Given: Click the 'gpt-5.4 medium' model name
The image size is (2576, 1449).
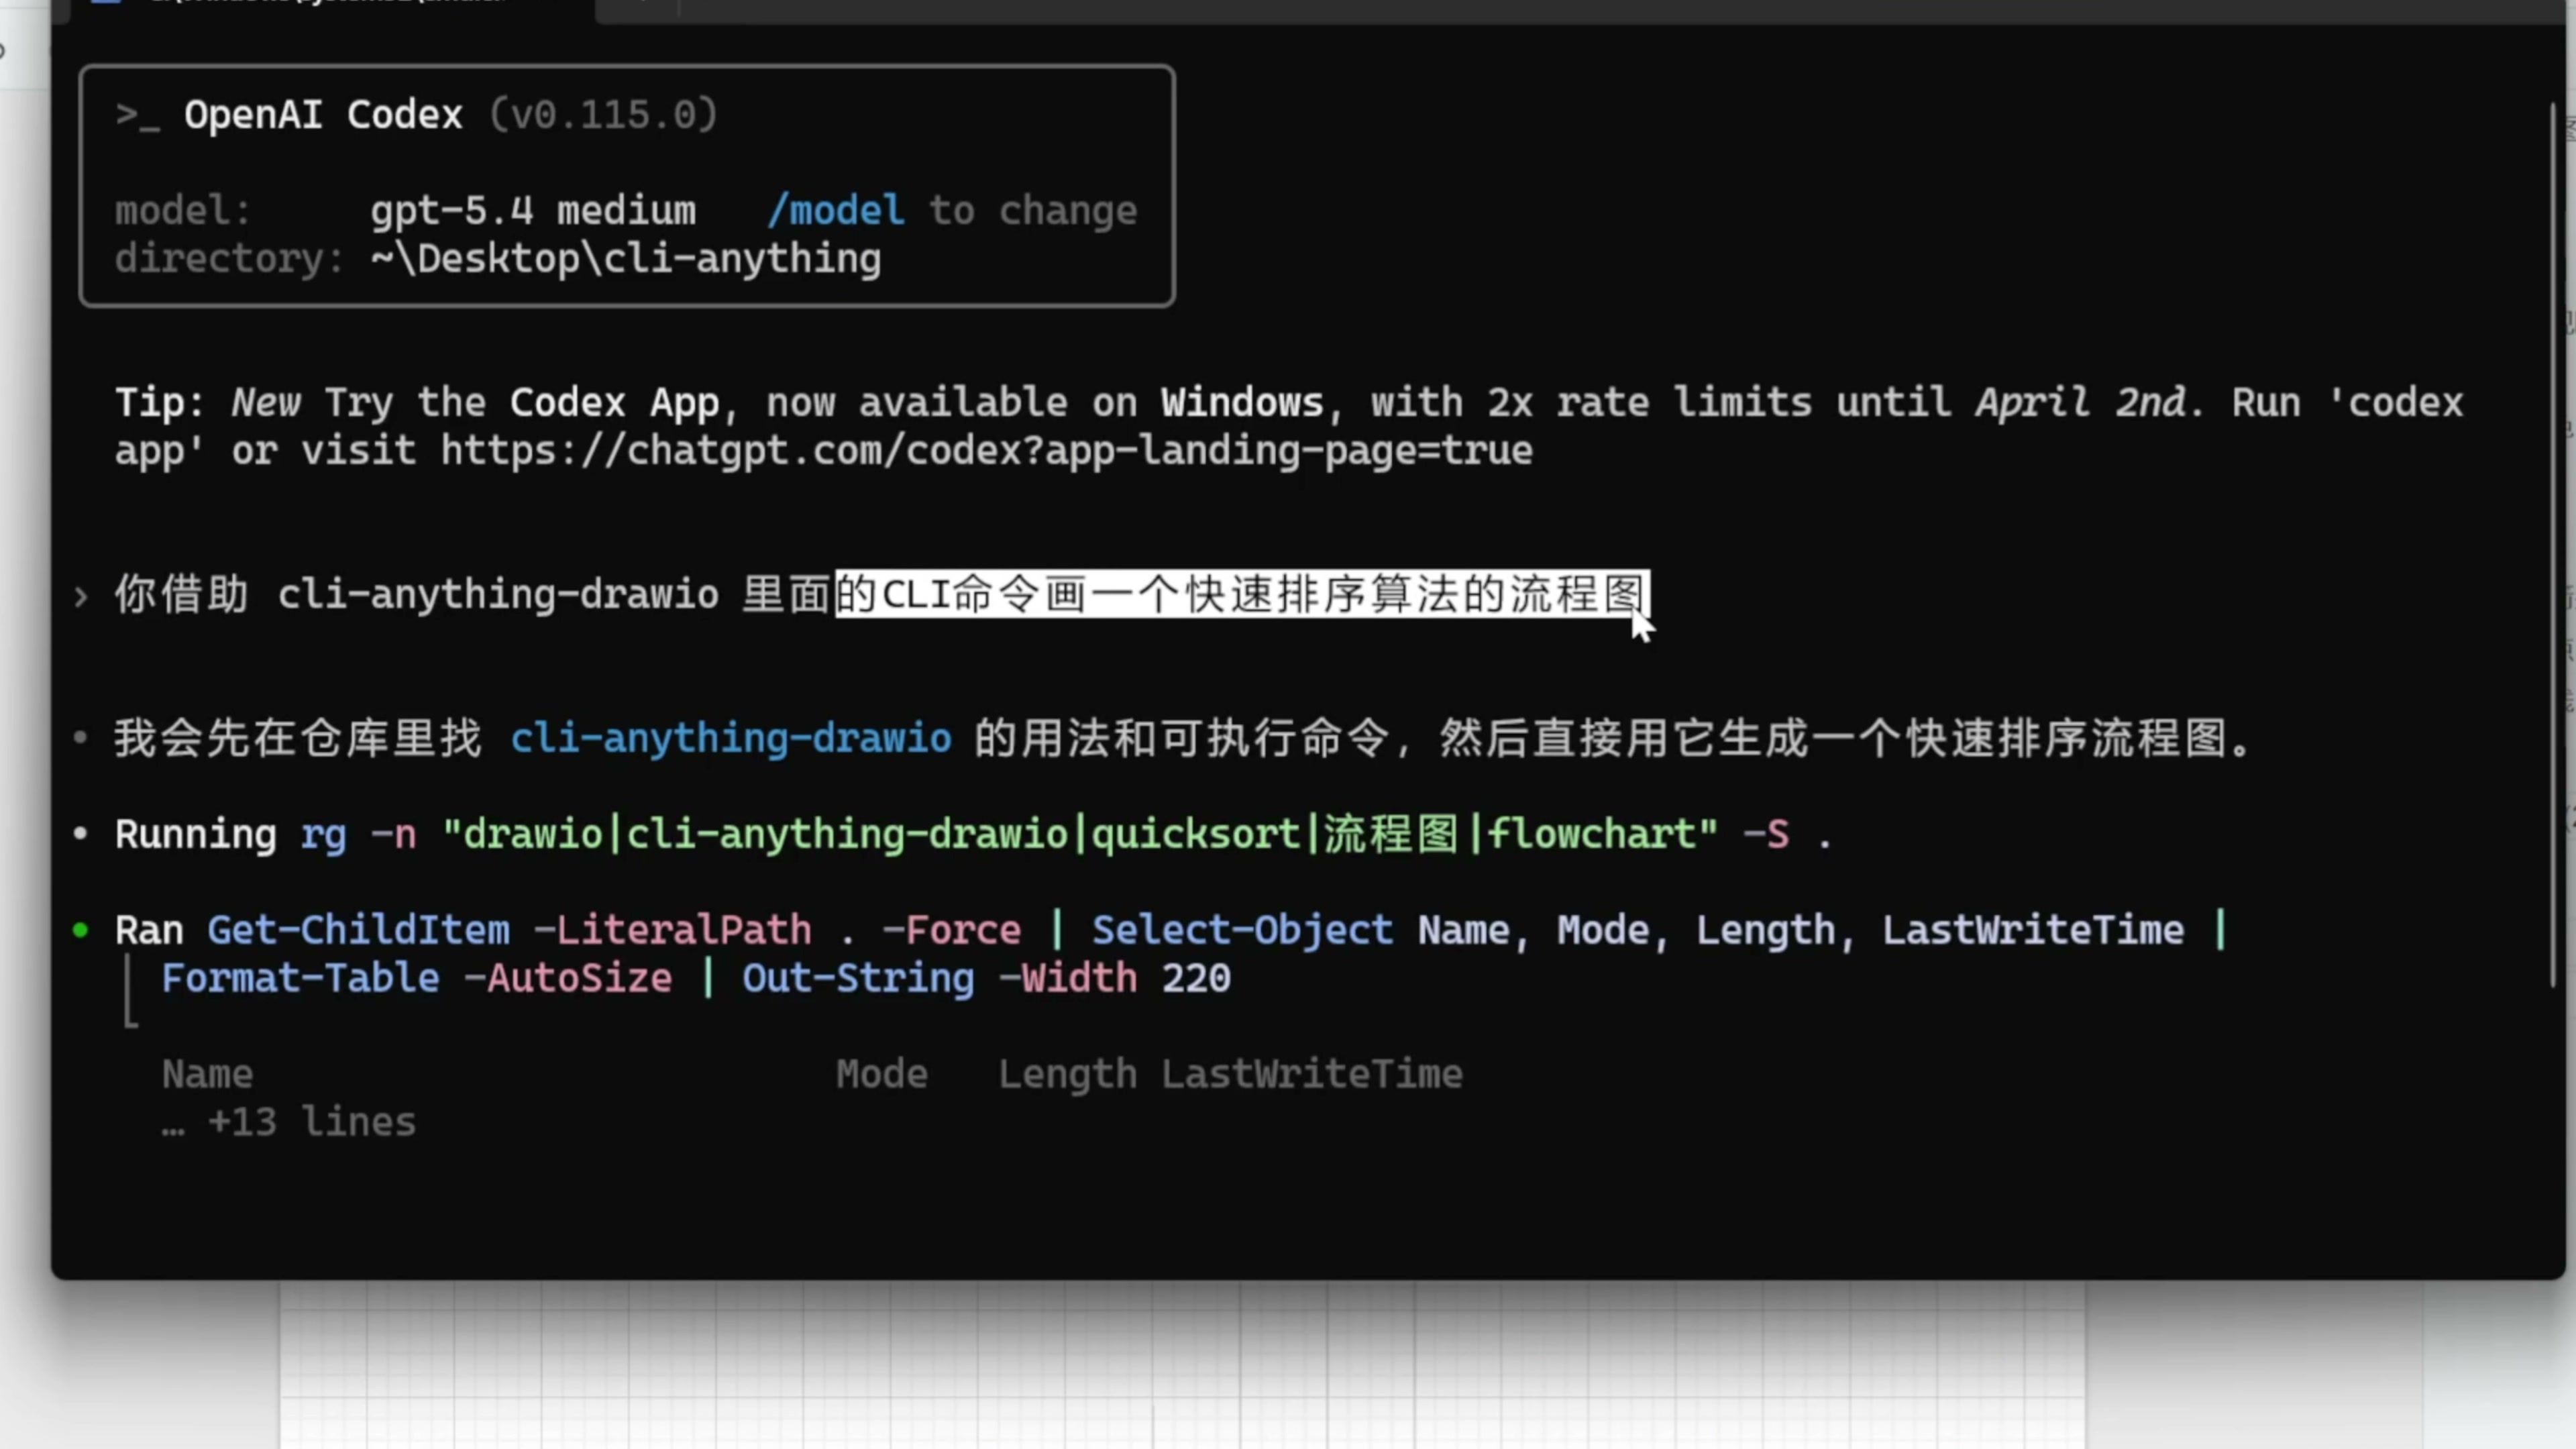Looking at the screenshot, I should point(532,211).
